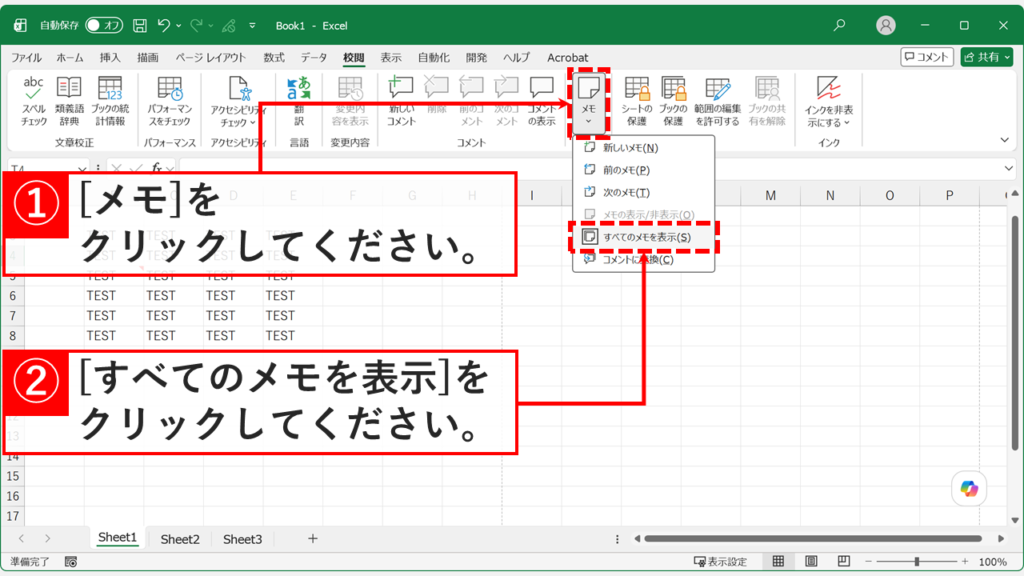
Task: Open the user account profile icon
Action: 886,25
